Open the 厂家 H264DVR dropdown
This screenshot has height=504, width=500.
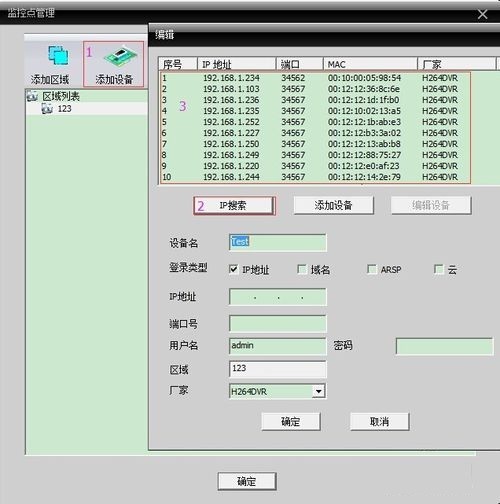(319, 391)
